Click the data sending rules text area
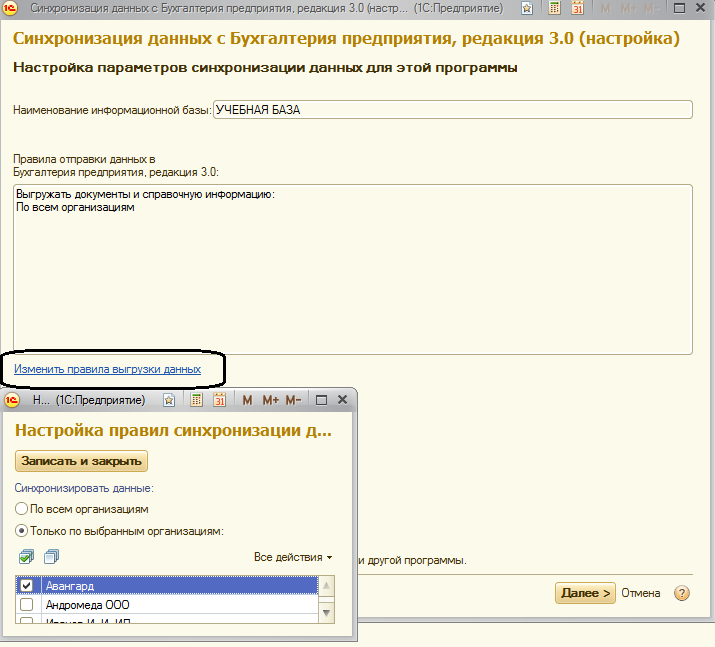Viewport: 715px width, 647px height. pyautogui.click(x=353, y=269)
